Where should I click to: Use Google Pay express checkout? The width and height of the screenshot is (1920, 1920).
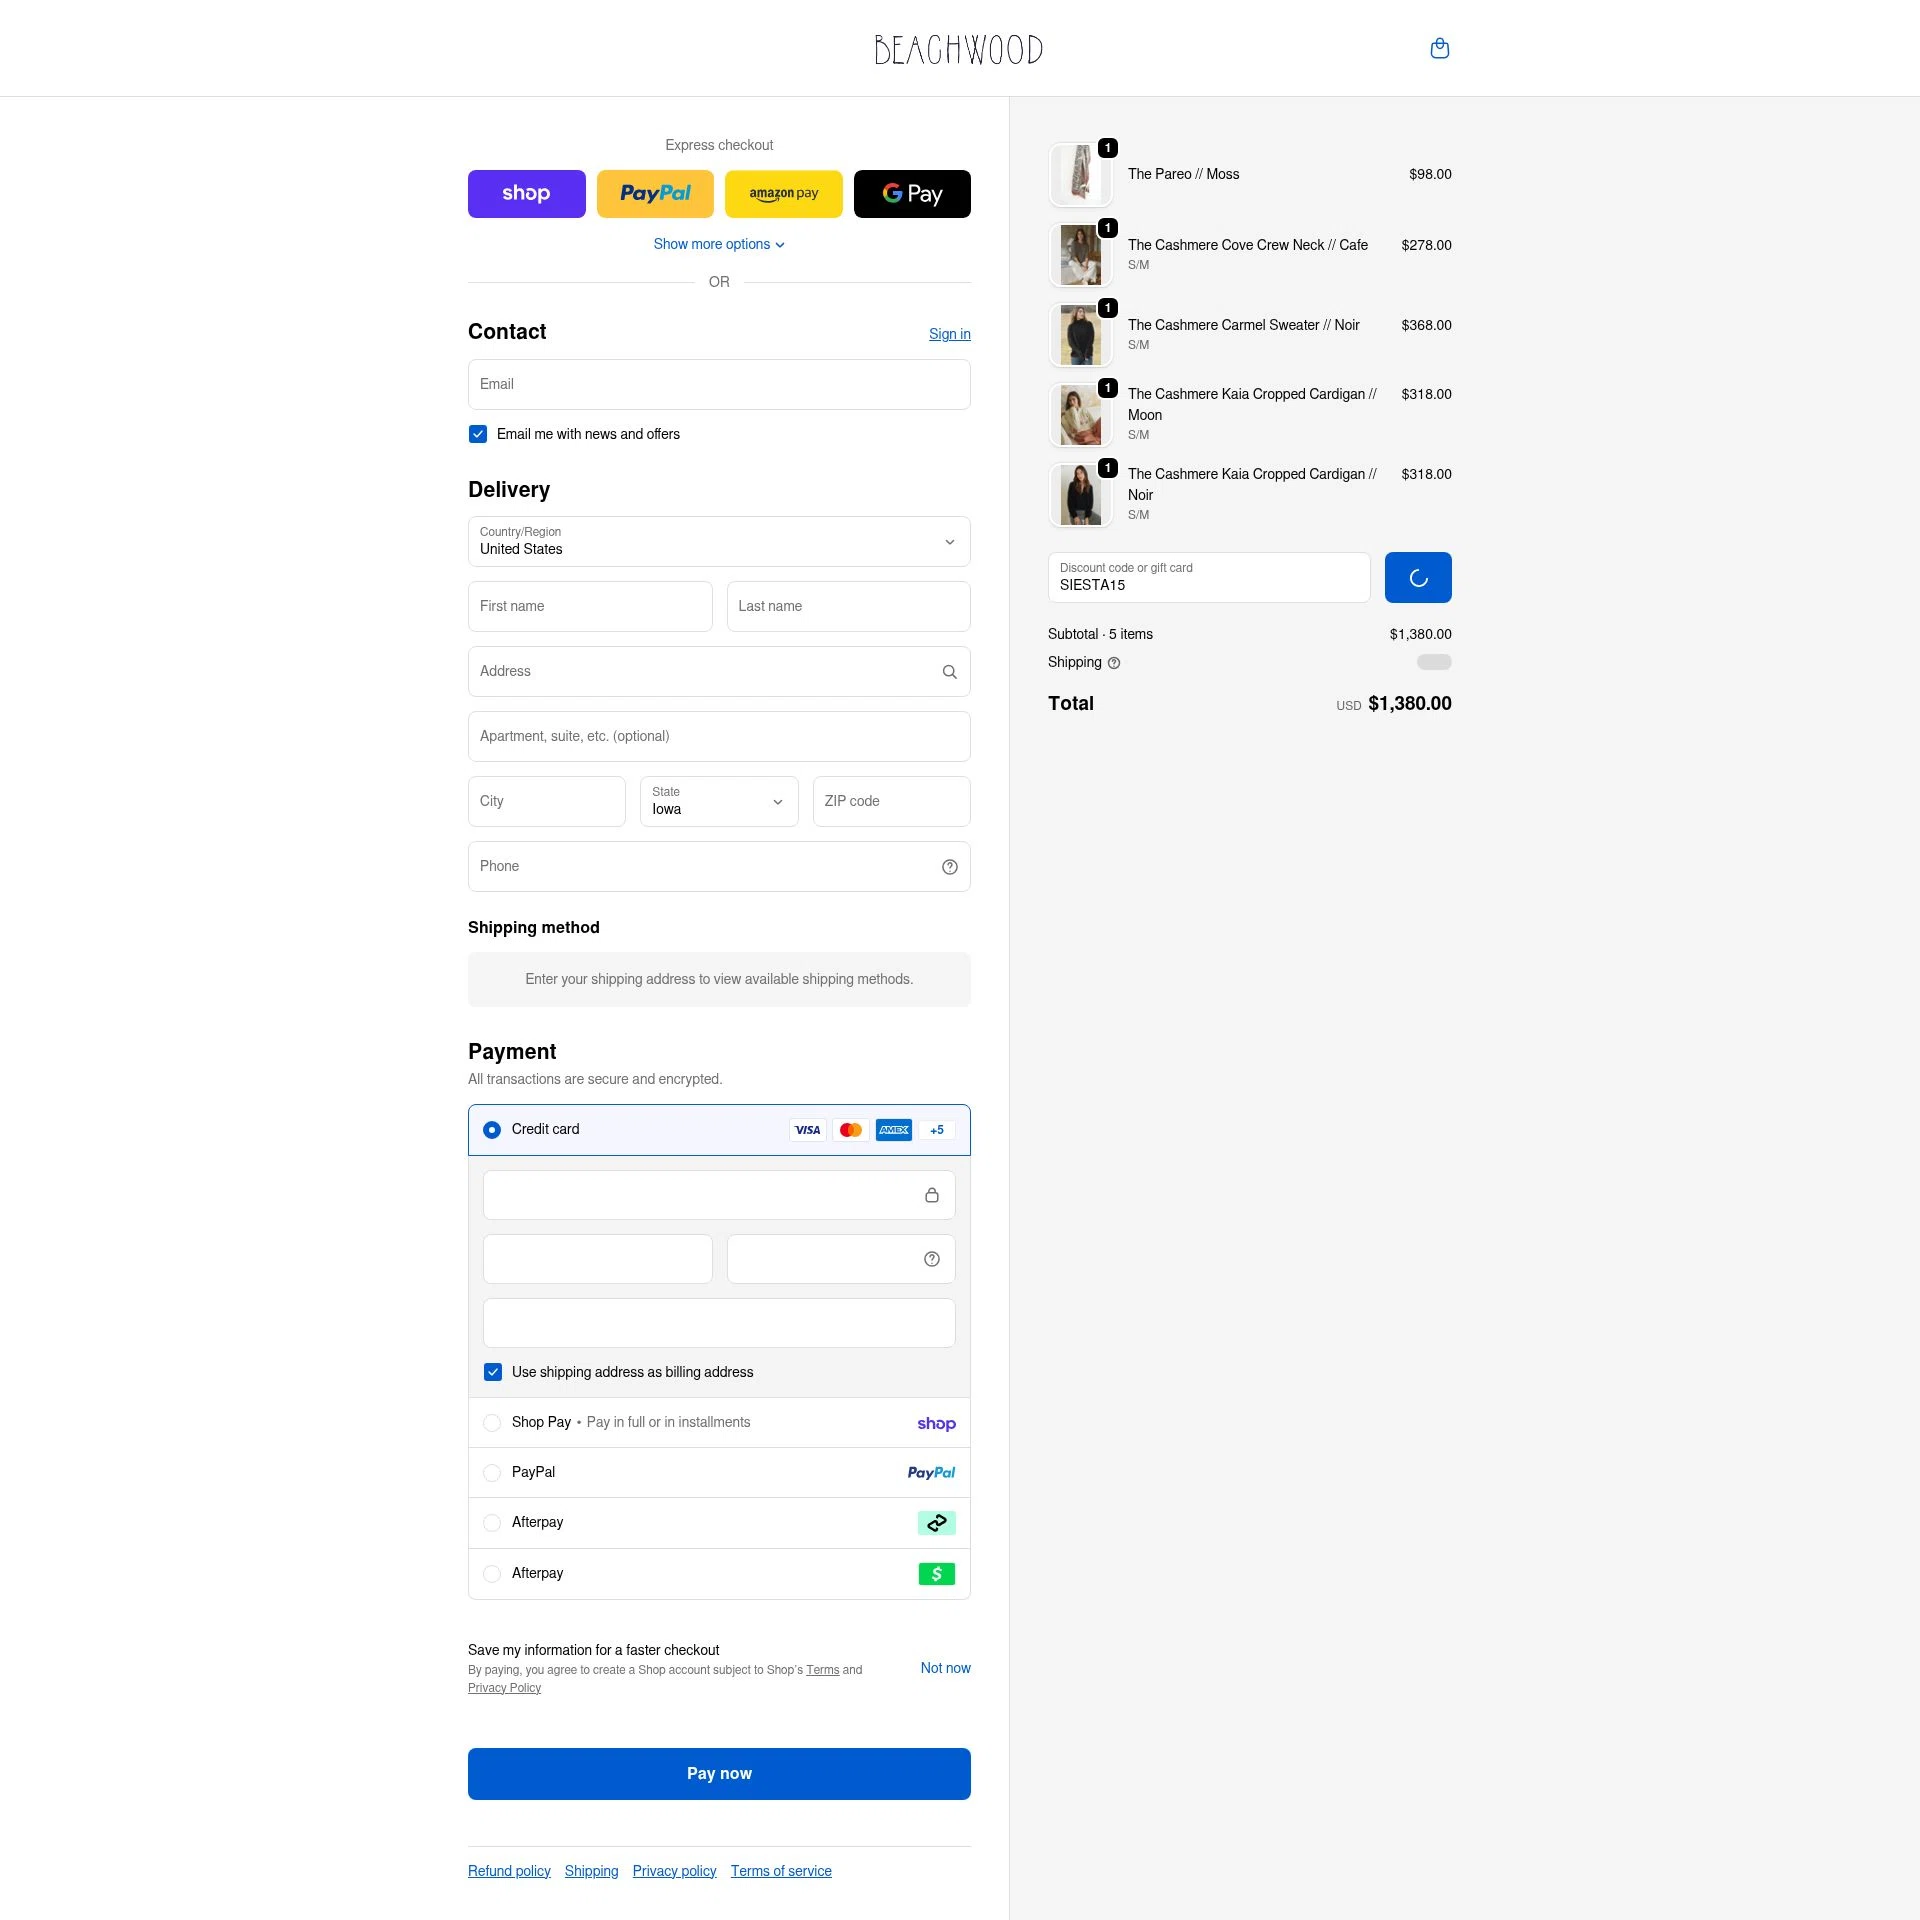[911, 193]
